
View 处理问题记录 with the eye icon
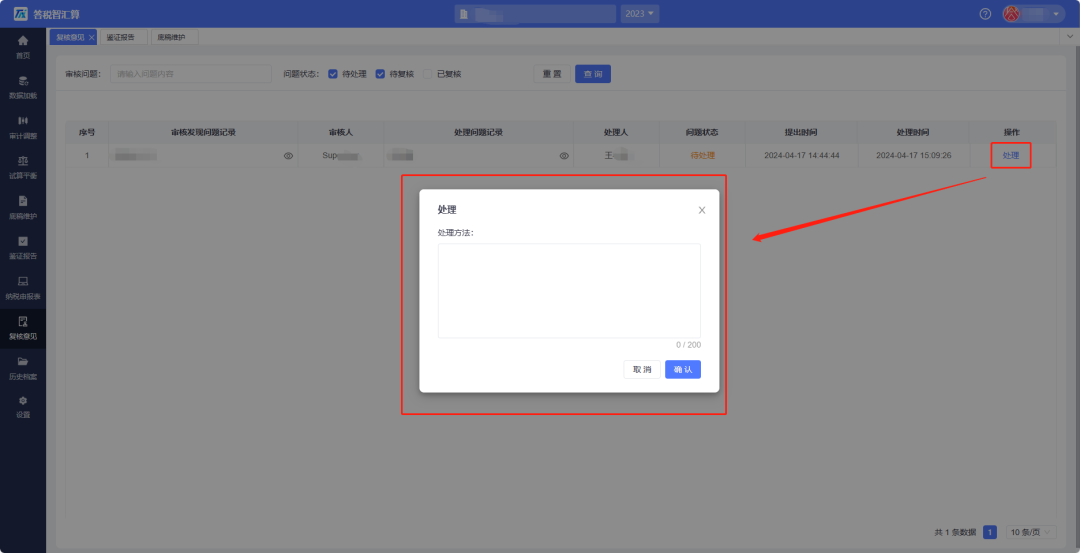(564, 156)
